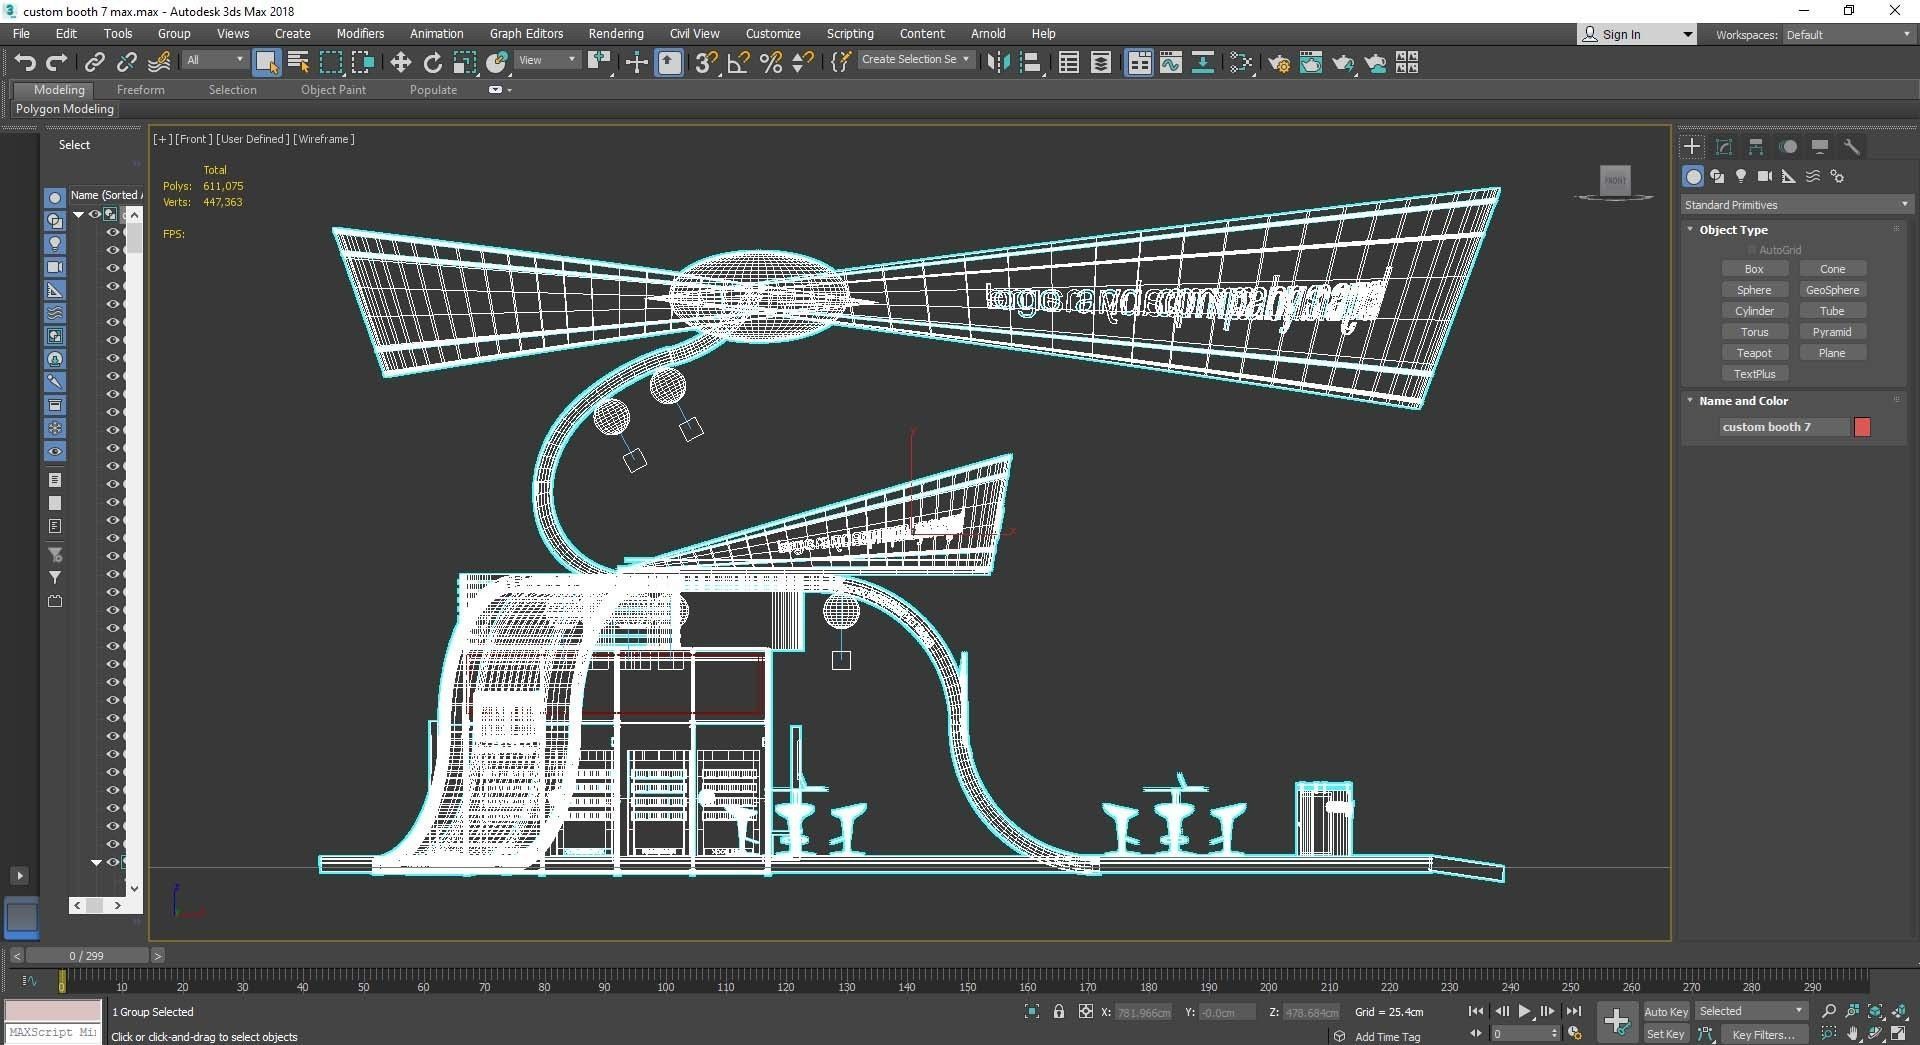Screen dimensions: 1920x1045
Task: Create a Box primitive
Action: (1754, 269)
